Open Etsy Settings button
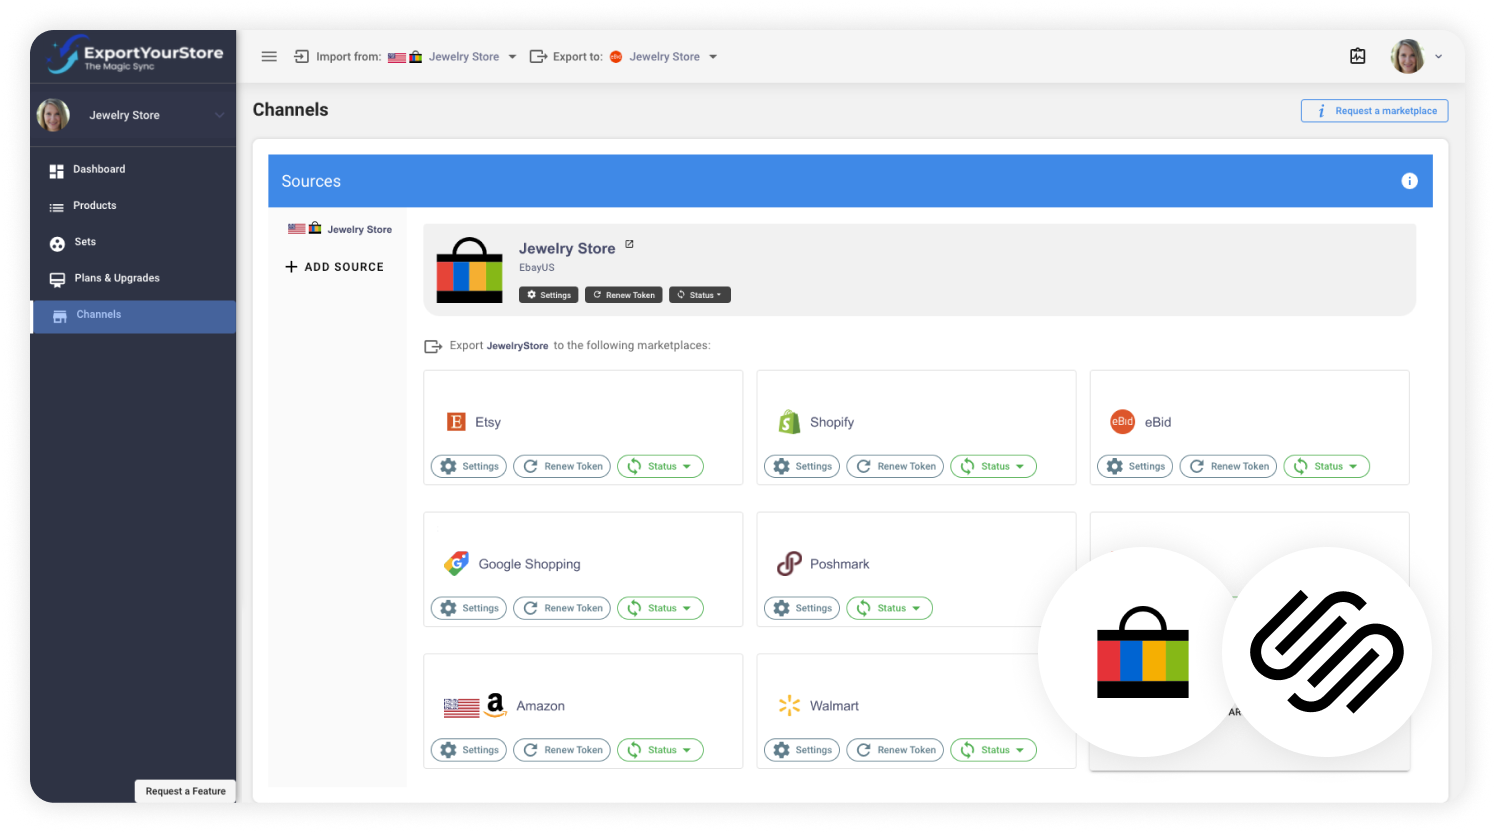Screen dimensions: 1495x833 (469, 466)
